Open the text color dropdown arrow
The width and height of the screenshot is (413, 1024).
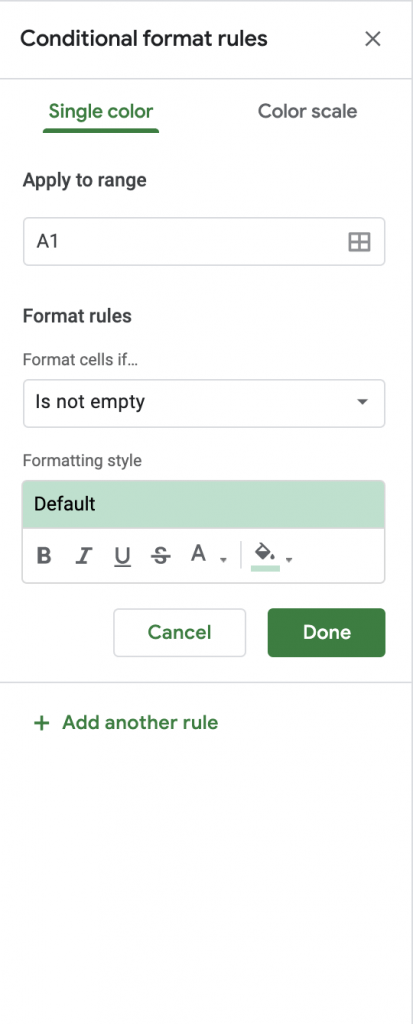coord(223,560)
